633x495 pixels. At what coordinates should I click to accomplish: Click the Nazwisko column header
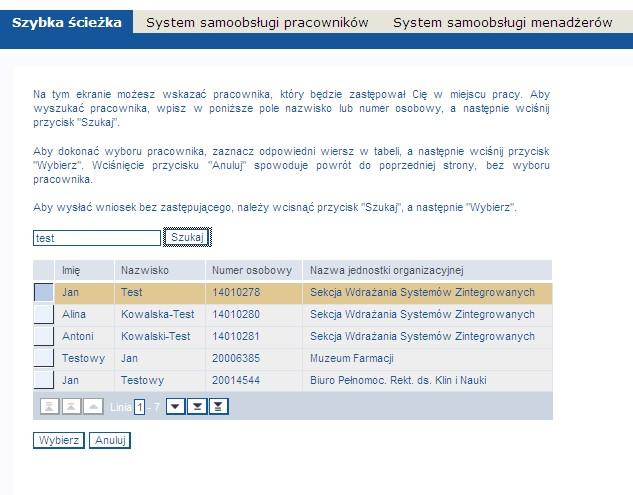[x=160, y=270]
